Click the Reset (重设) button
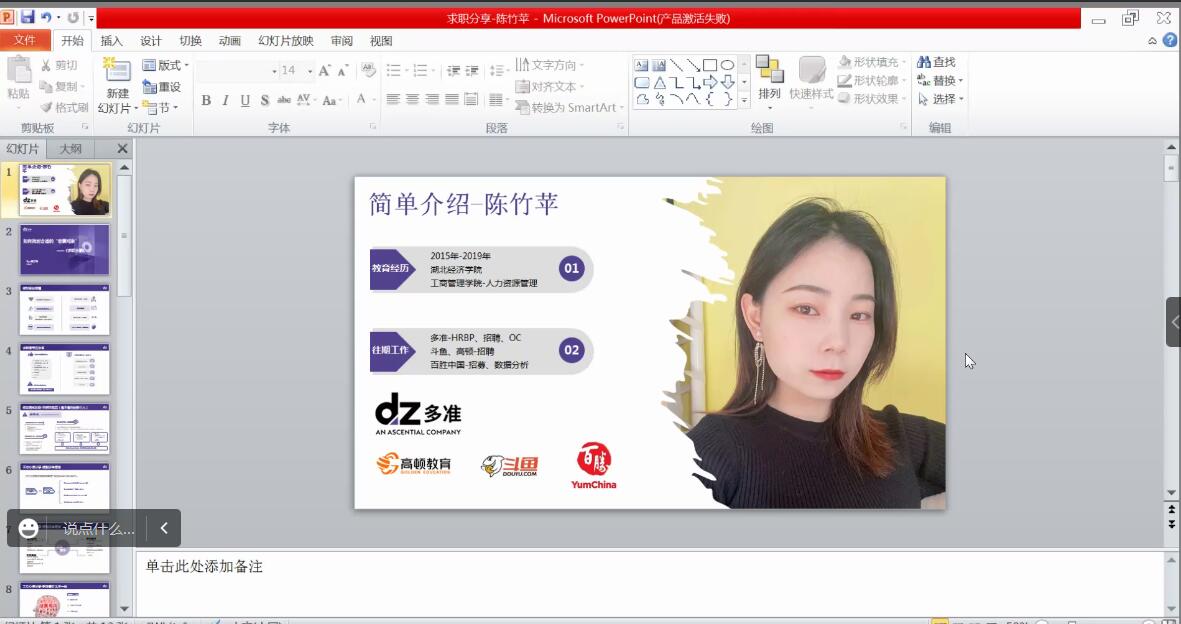The width and height of the screenshot is (1181, 624). tap(162, 87)
